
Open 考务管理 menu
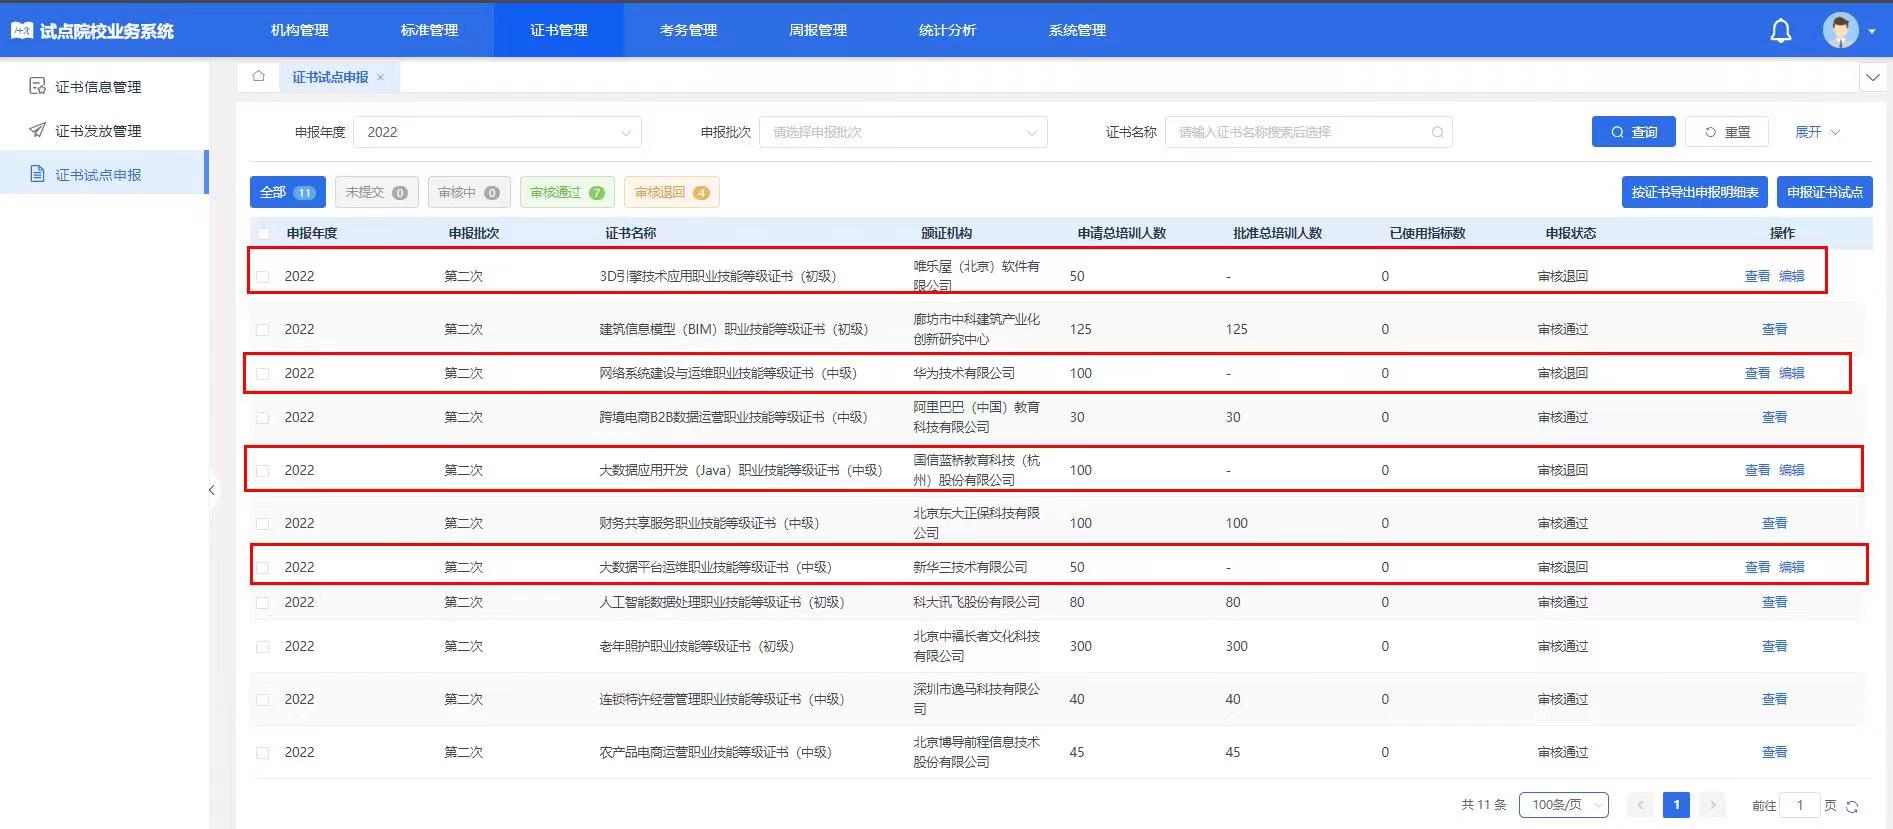688,30
